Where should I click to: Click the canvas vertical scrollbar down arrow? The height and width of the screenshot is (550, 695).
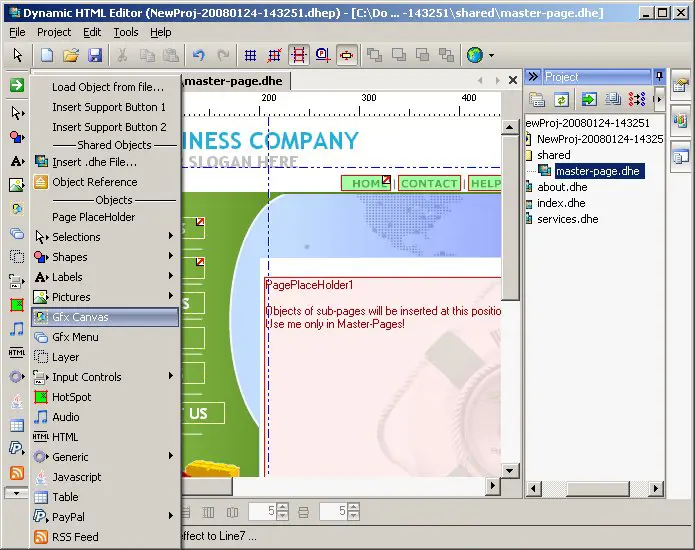(x=510, y=470)
